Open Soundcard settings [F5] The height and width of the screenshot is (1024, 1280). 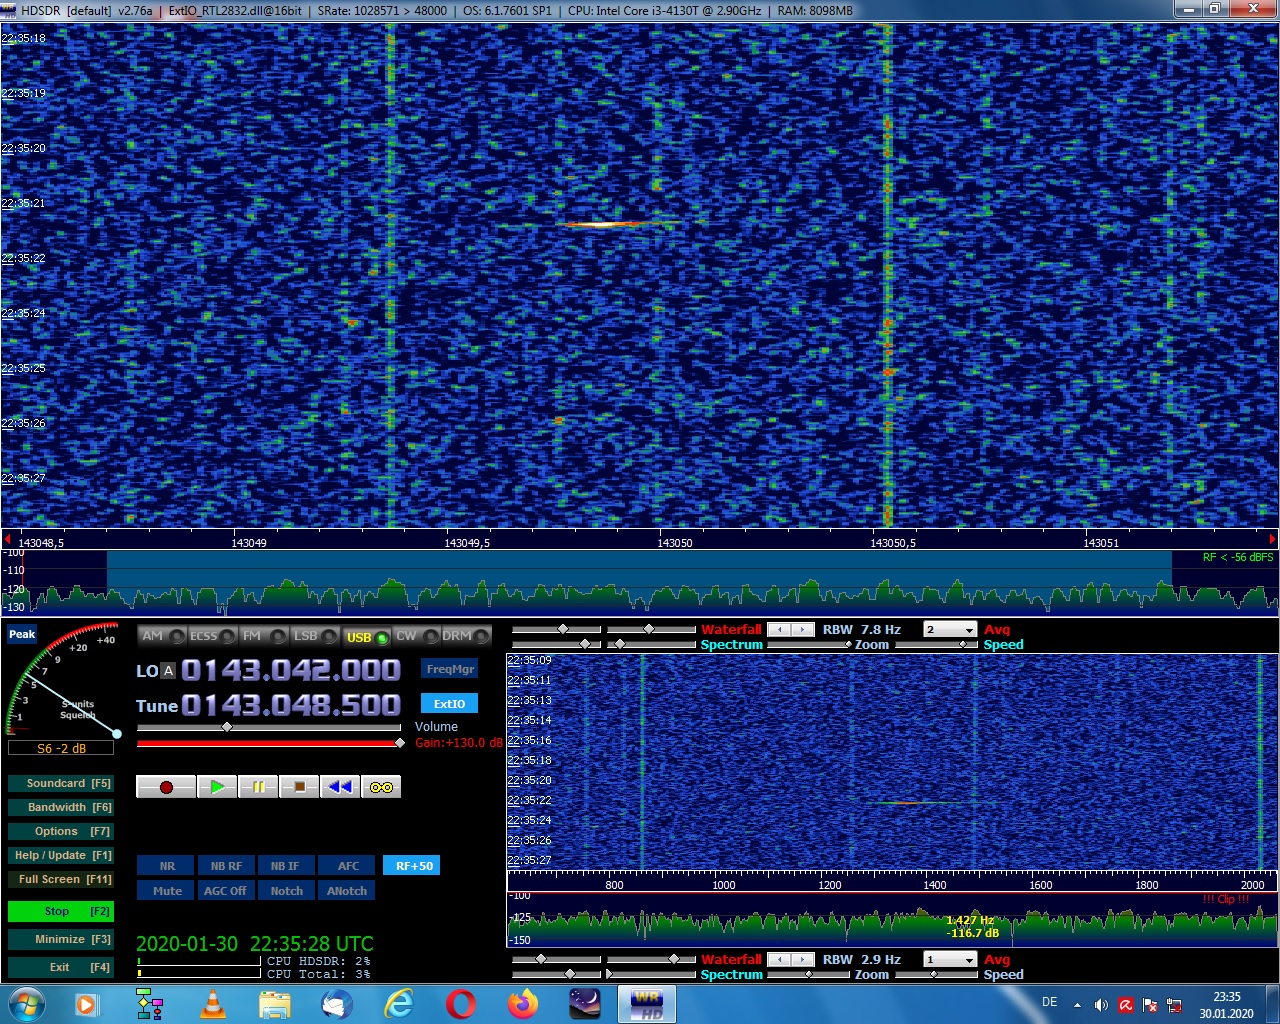tap(61, 783)
